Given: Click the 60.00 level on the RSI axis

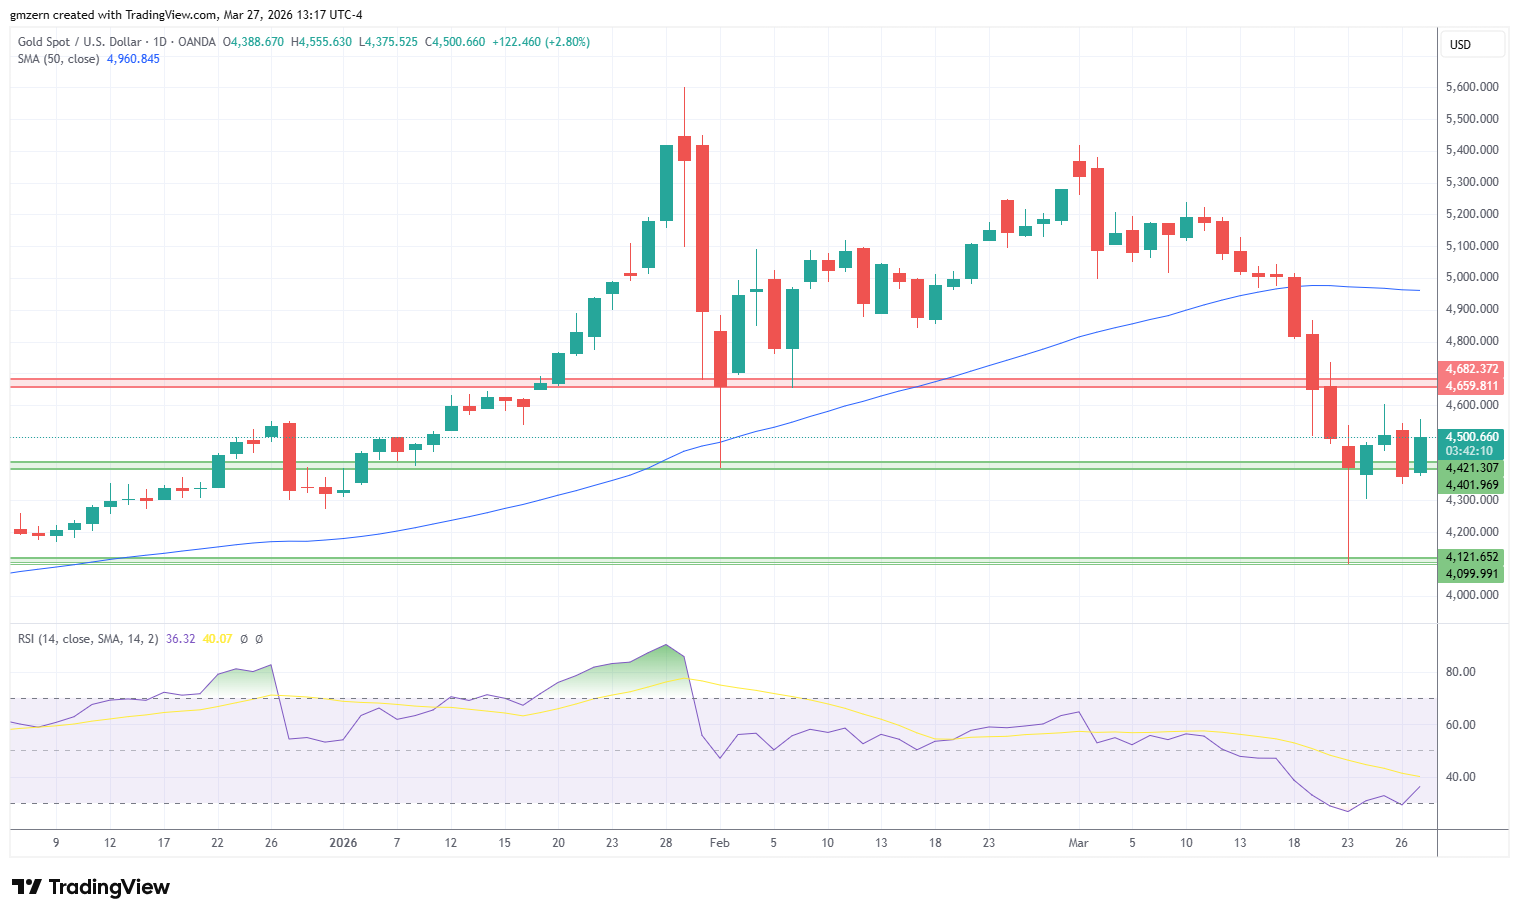Looking at the screenshot, I should tap(1461, 725).
